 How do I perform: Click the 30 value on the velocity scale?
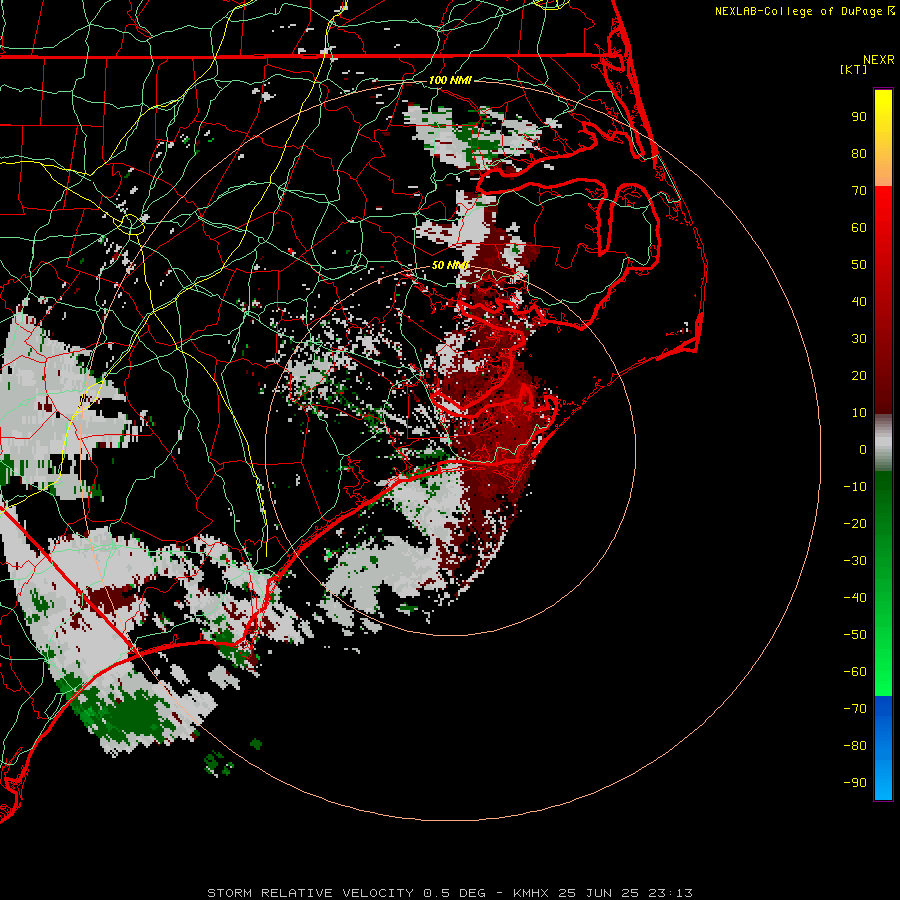859,339
